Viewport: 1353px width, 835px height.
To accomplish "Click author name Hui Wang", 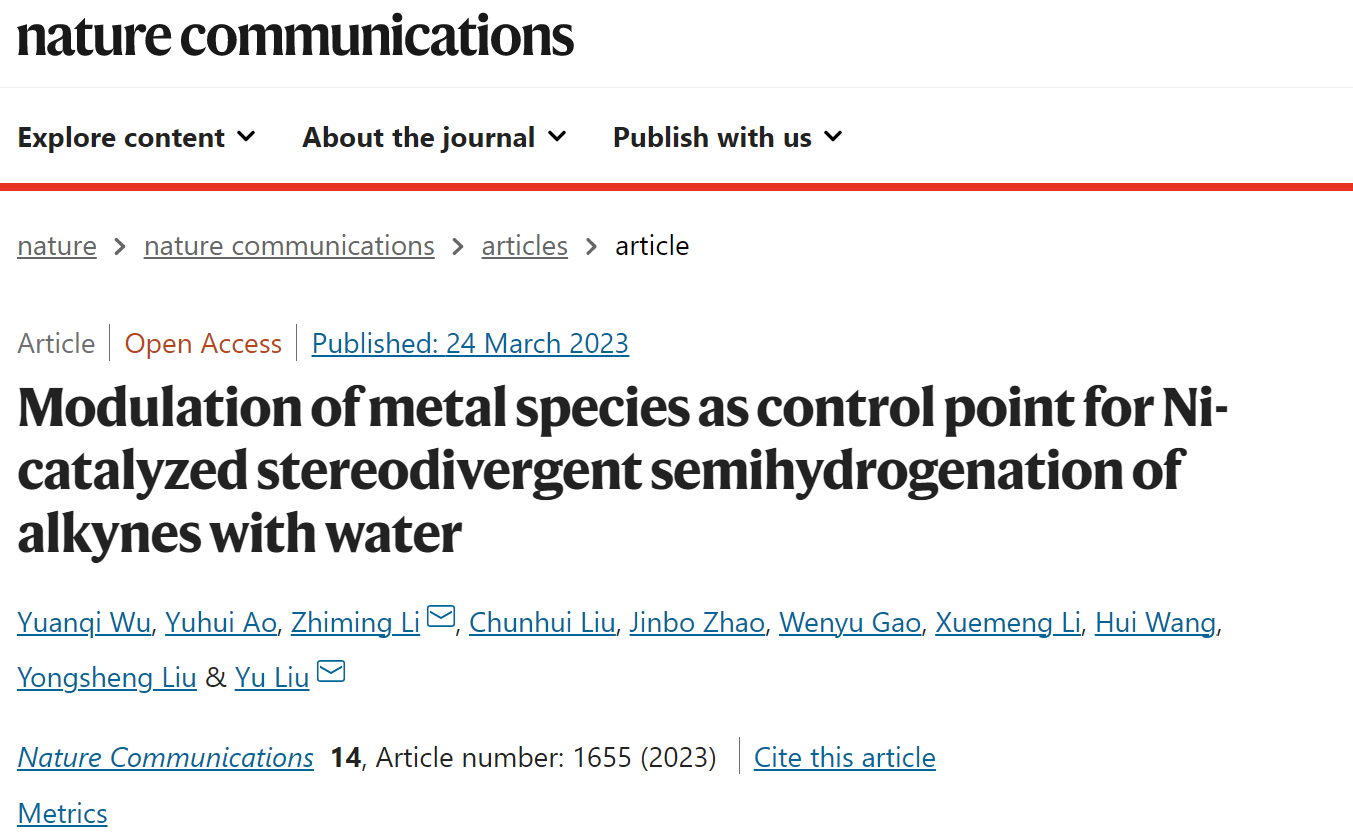I will click(1156, 622).
